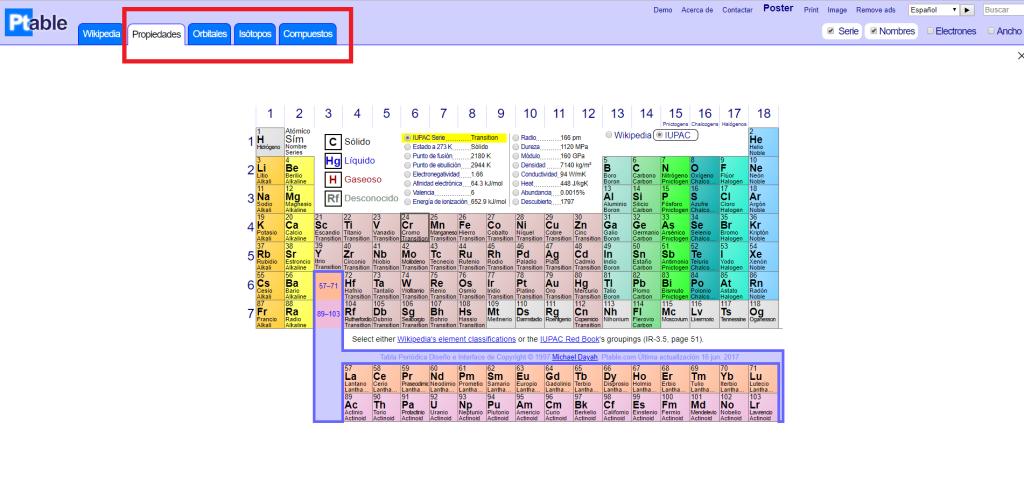Uncheck the Serie checkbox
Screen dimensions: 1024x494
tap(830, 31)
